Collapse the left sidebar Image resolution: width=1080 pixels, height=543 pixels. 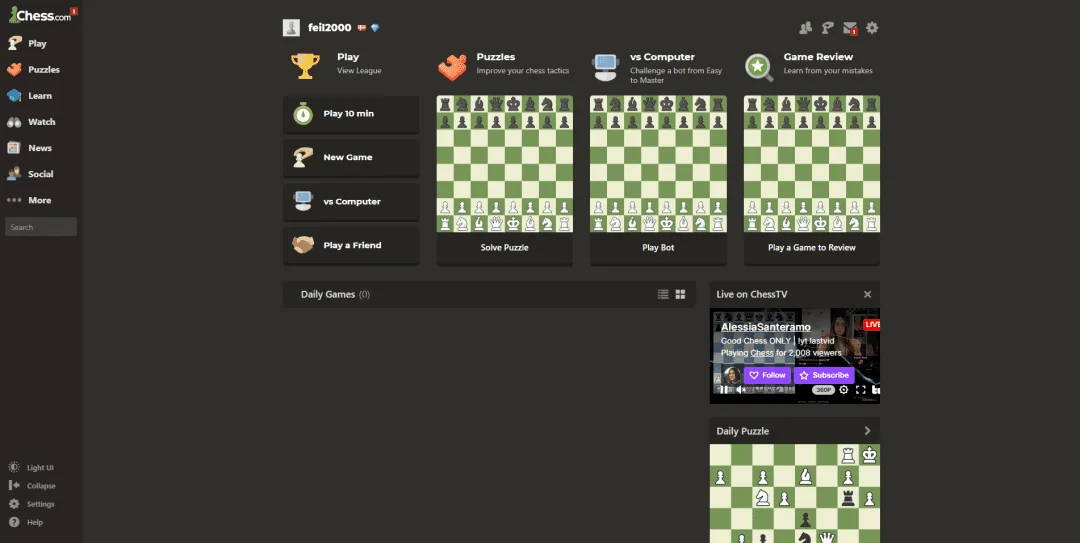[x=32, y=486]
